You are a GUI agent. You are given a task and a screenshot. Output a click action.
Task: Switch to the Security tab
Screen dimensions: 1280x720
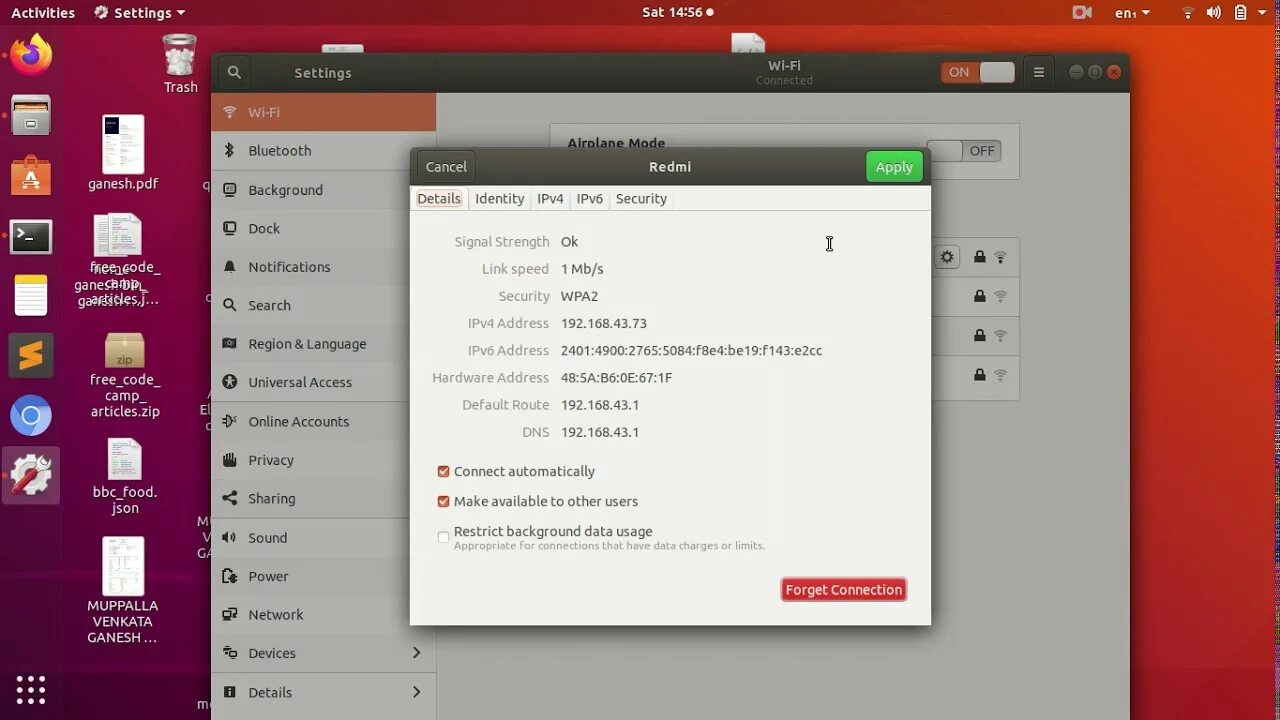[641, 199]
